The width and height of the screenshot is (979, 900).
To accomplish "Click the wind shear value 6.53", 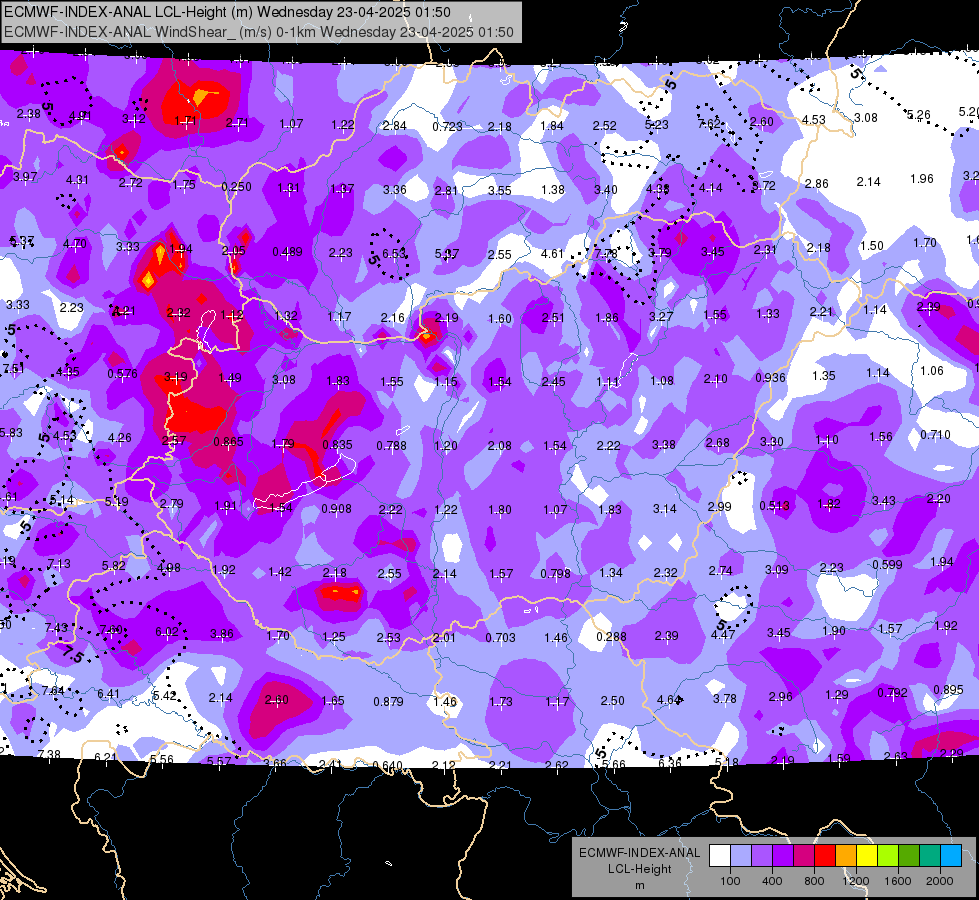I will (394, 254).
